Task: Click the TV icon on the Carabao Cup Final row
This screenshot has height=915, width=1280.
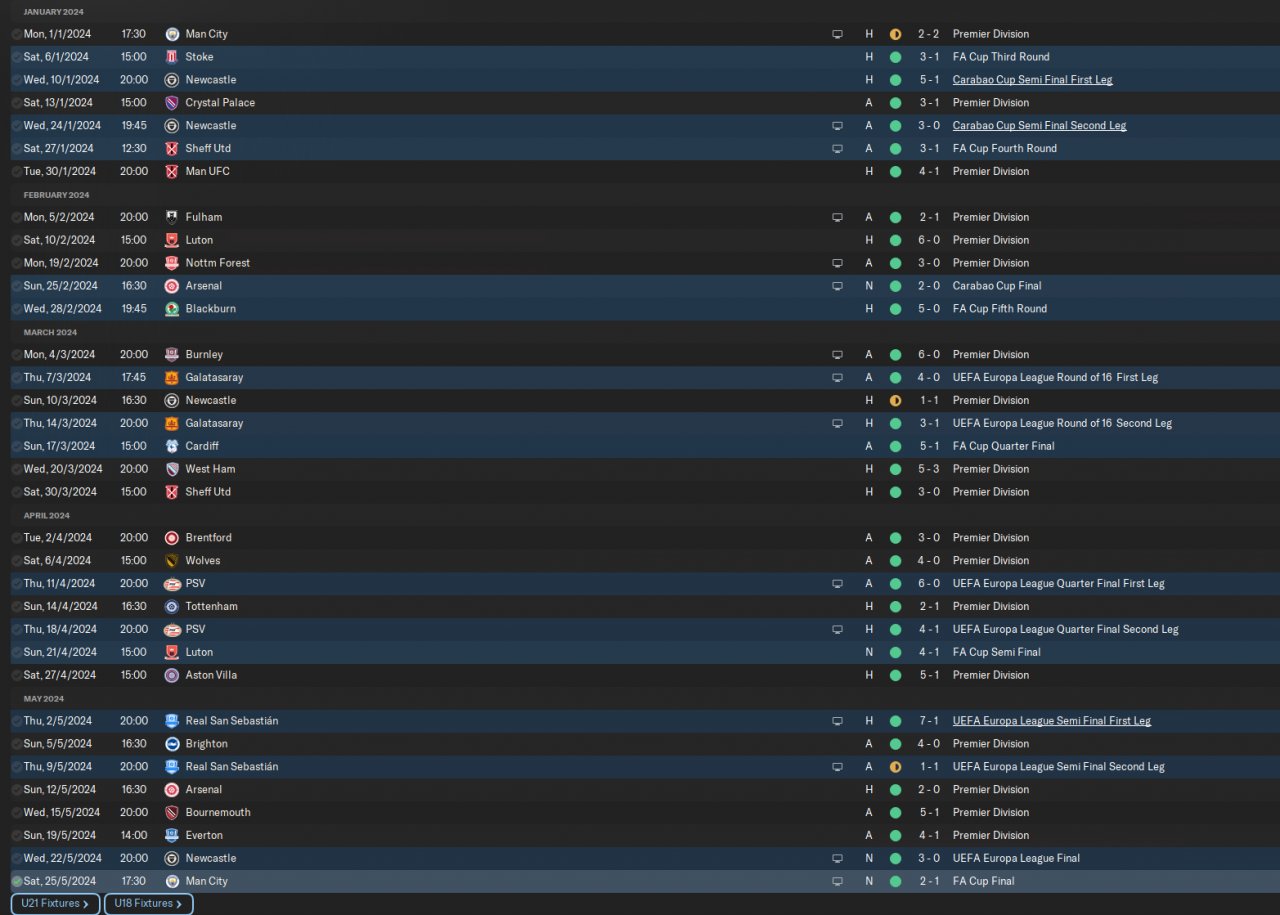Action: click(x=837, y=286)
